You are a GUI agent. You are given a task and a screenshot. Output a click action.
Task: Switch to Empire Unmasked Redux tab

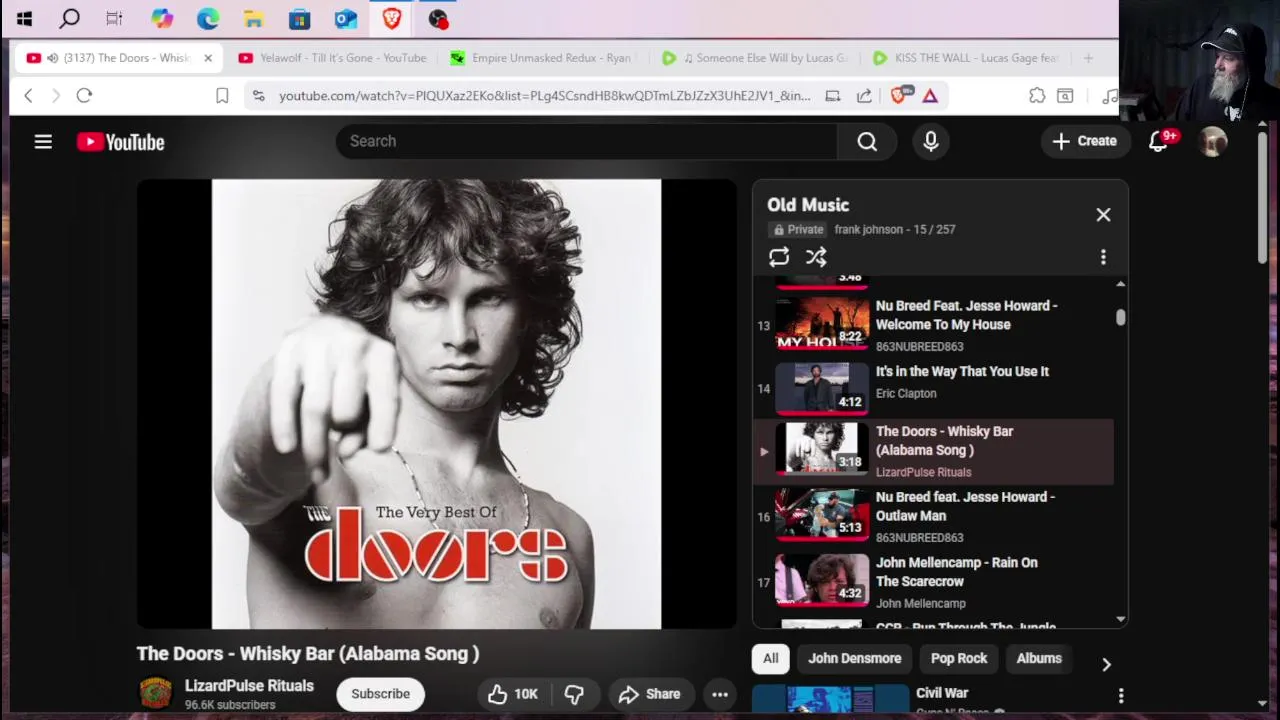click(542, 58)
